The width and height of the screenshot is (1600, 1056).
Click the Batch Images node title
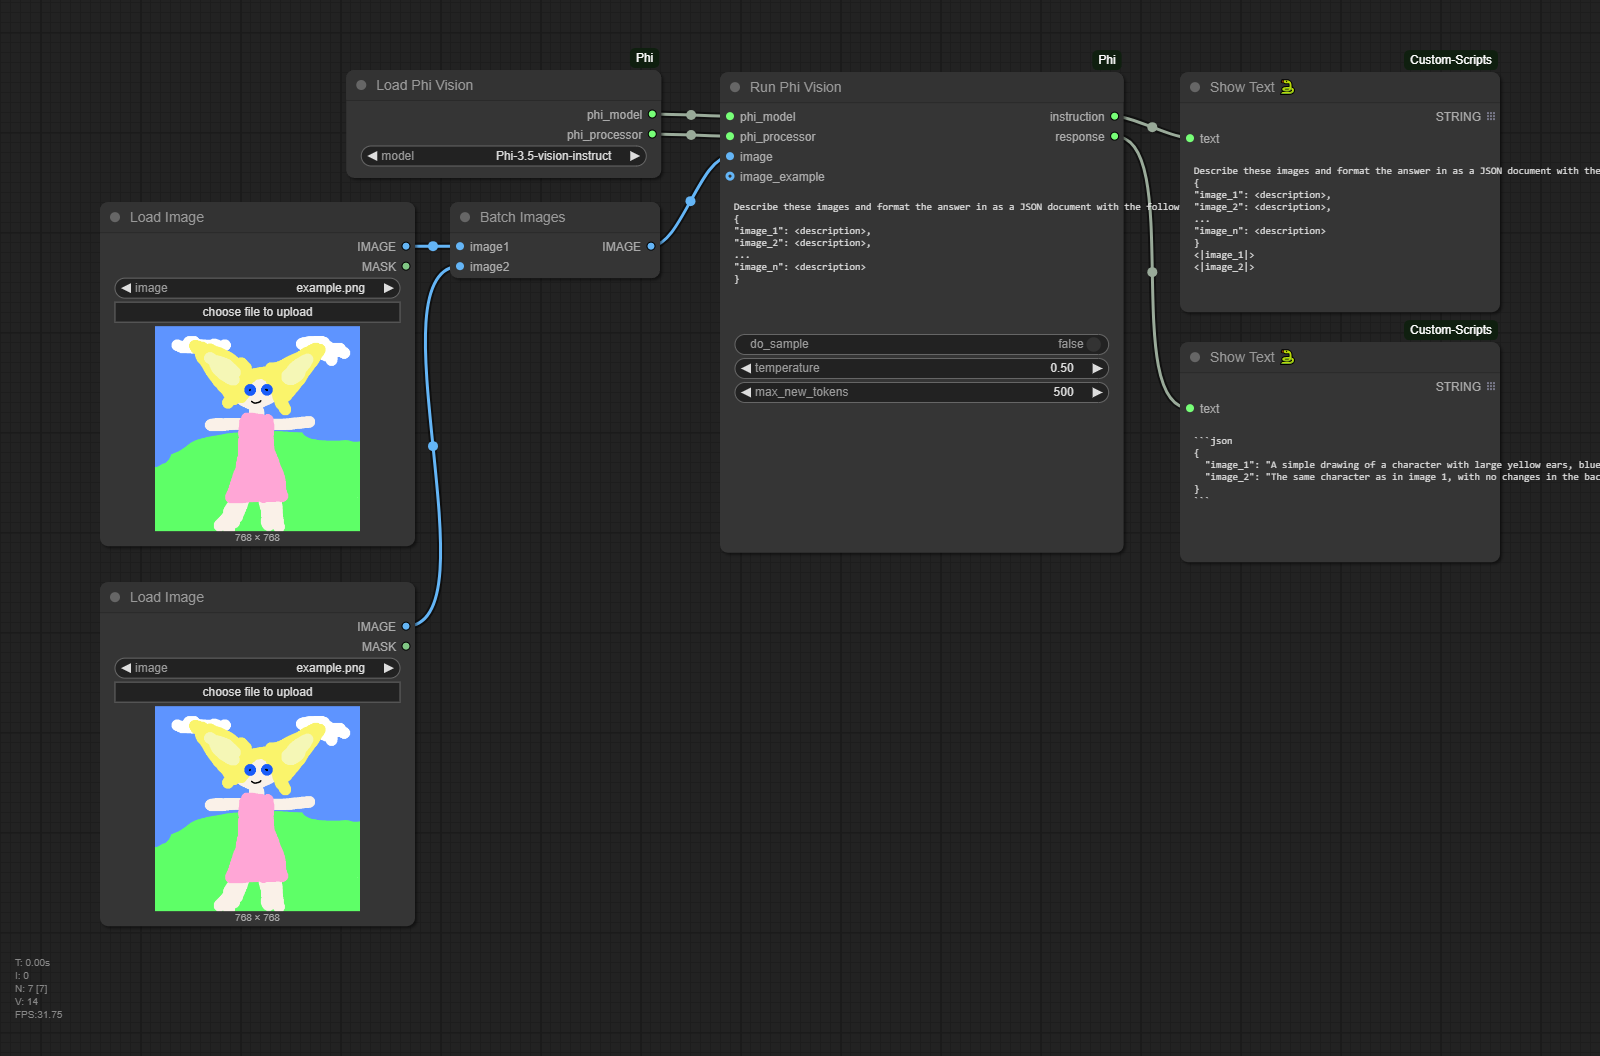(522, 217)
